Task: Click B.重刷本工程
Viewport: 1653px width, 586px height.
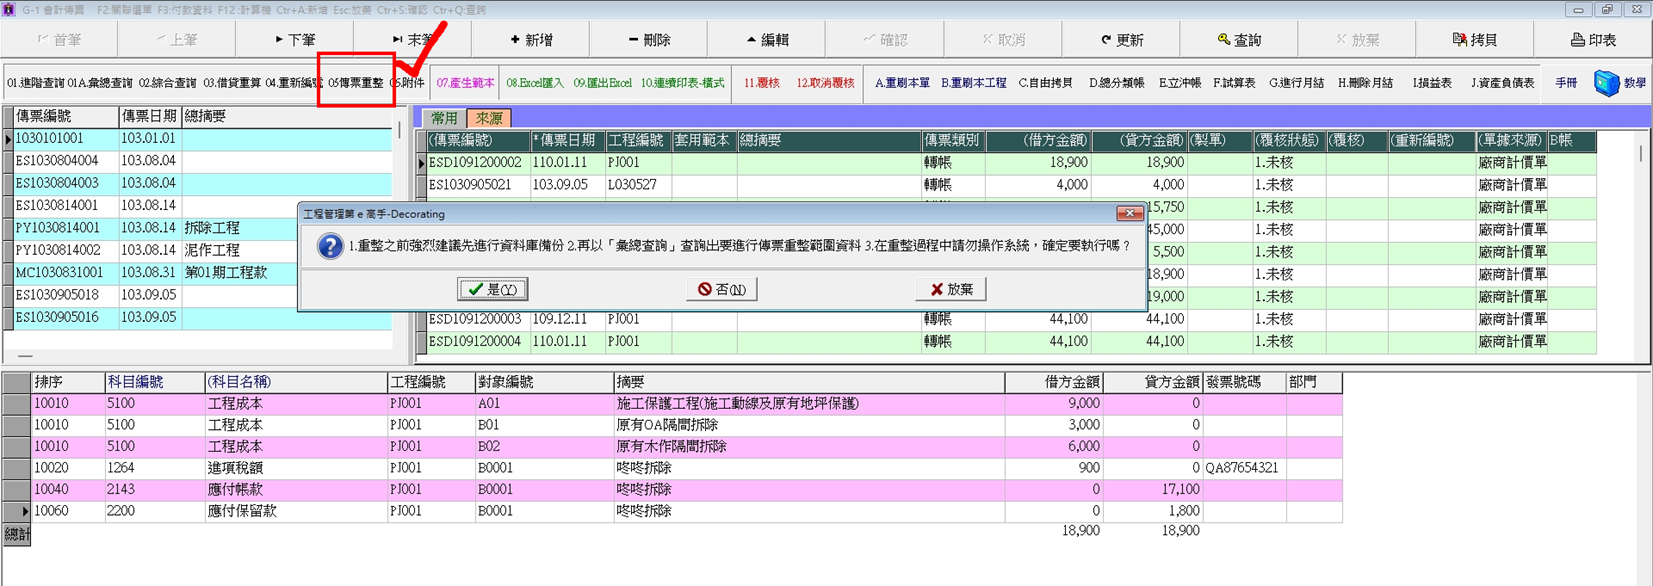Action: pyautogui.click(x=973, y=83)
